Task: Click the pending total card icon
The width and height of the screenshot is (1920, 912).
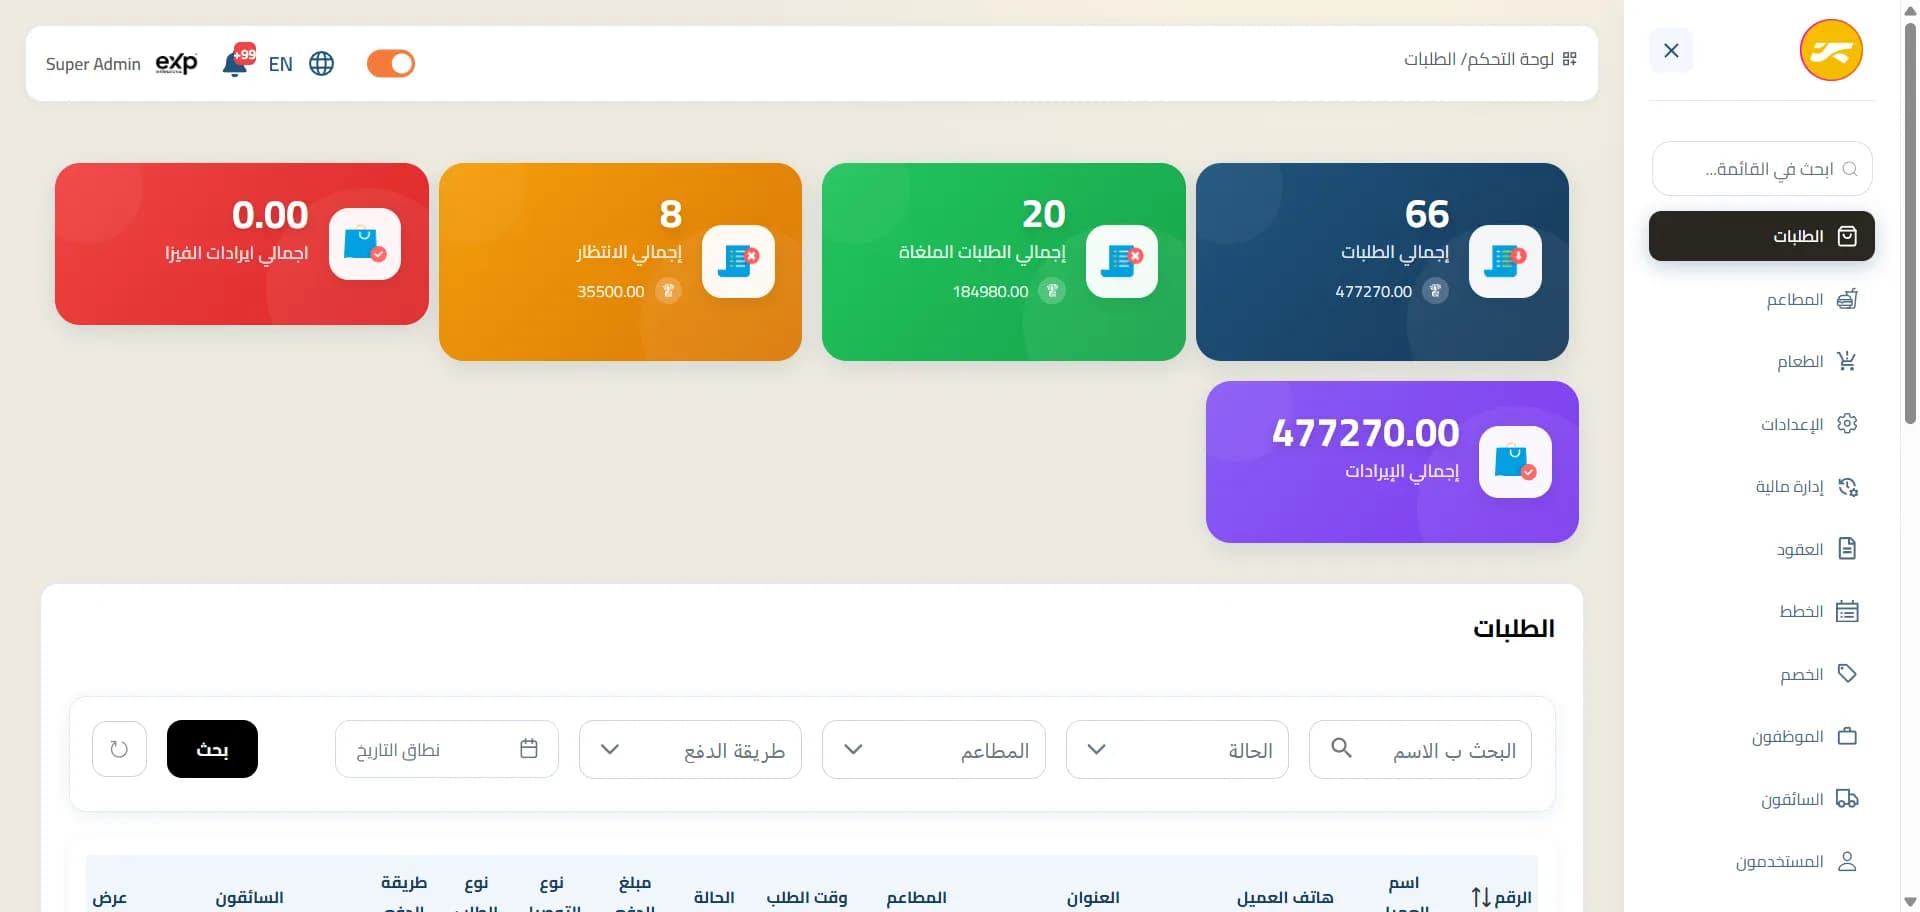Action: click(738, 261)
